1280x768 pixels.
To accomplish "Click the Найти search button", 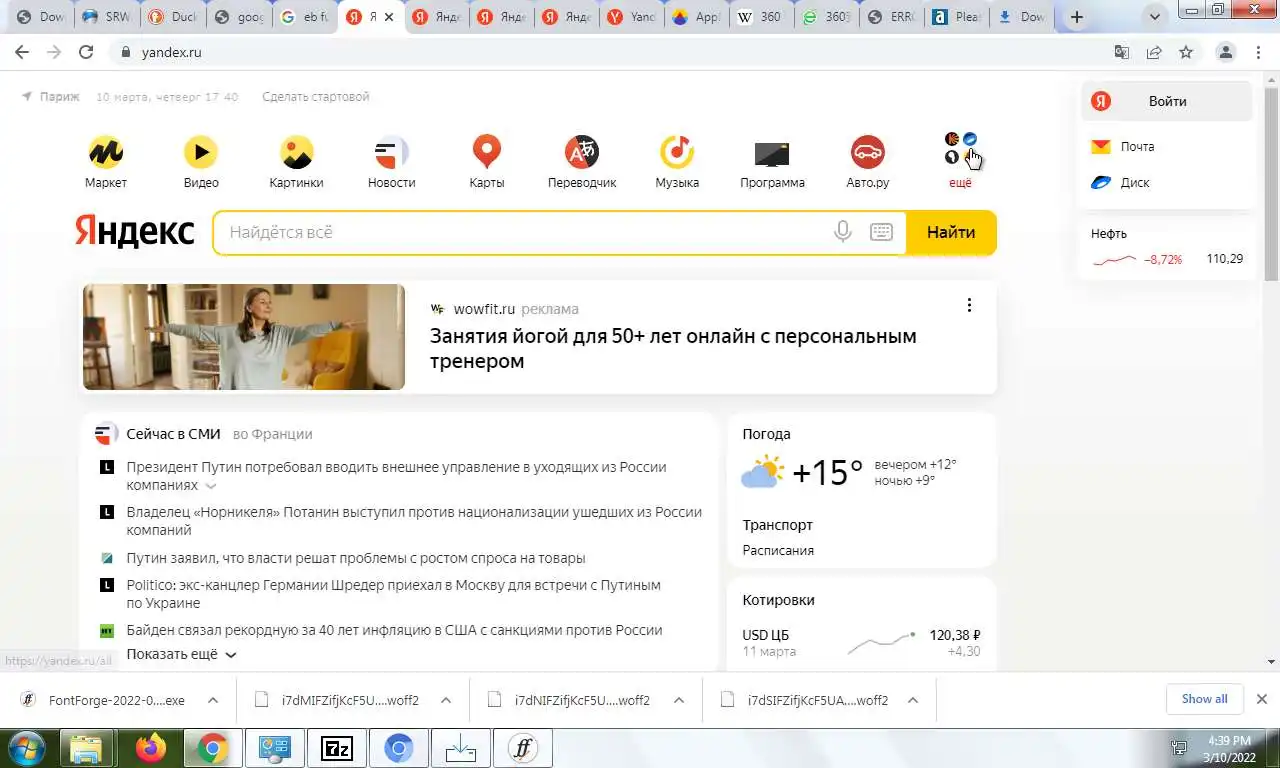I will pos(951,232).
